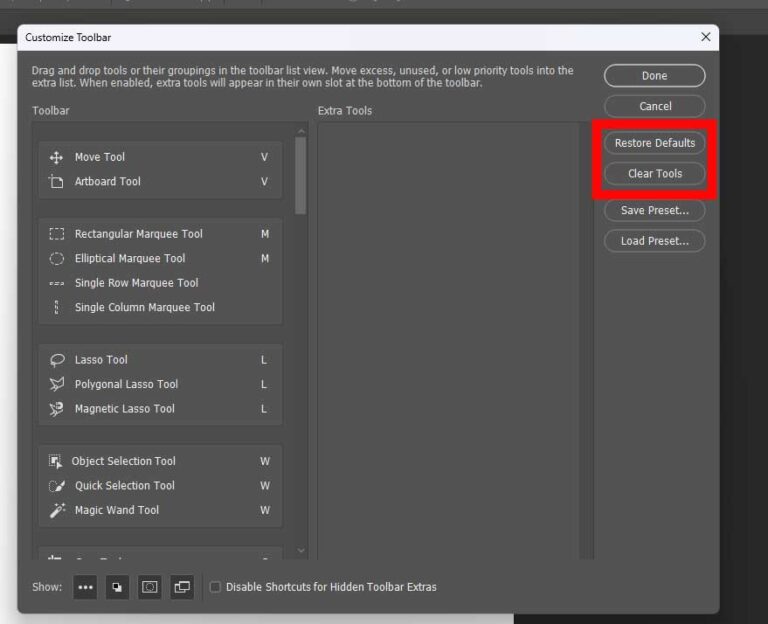Screen dimensions: 768x624
Task: Select Object Selection Tool label
Action: (123, 461)
